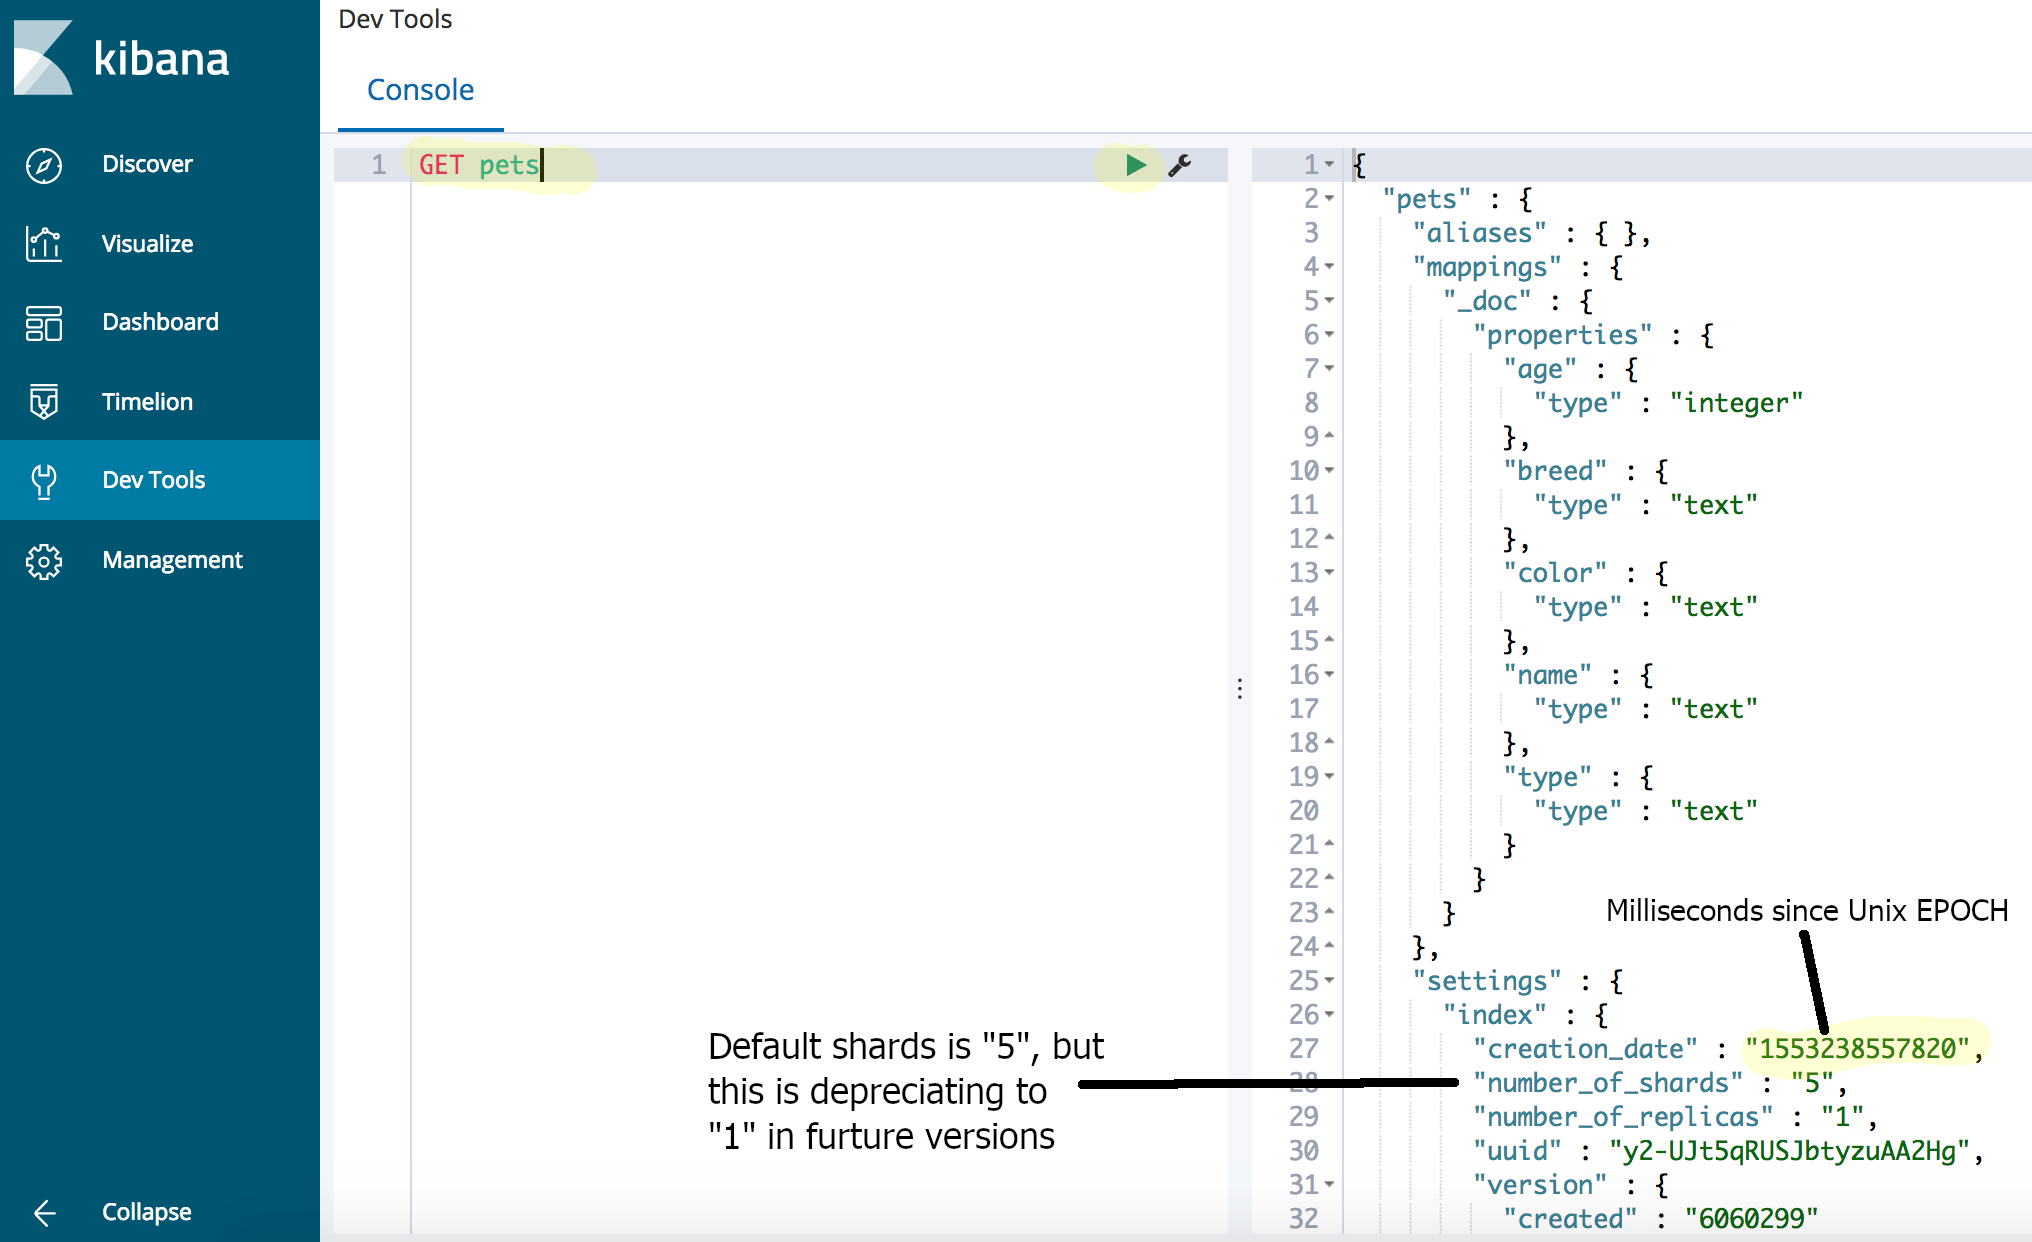Collapse the mappings section on line 4
This screenshot has width=2032, height=1242.
tap(1328, 266)
